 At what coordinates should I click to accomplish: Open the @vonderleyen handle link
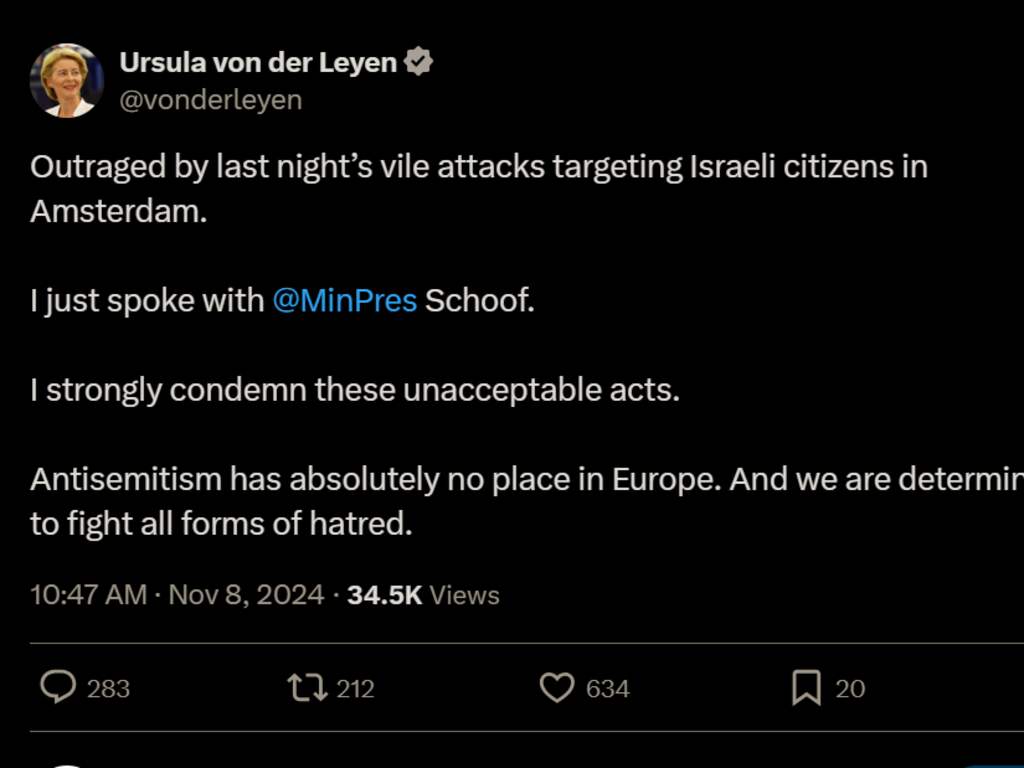(210, 100)
